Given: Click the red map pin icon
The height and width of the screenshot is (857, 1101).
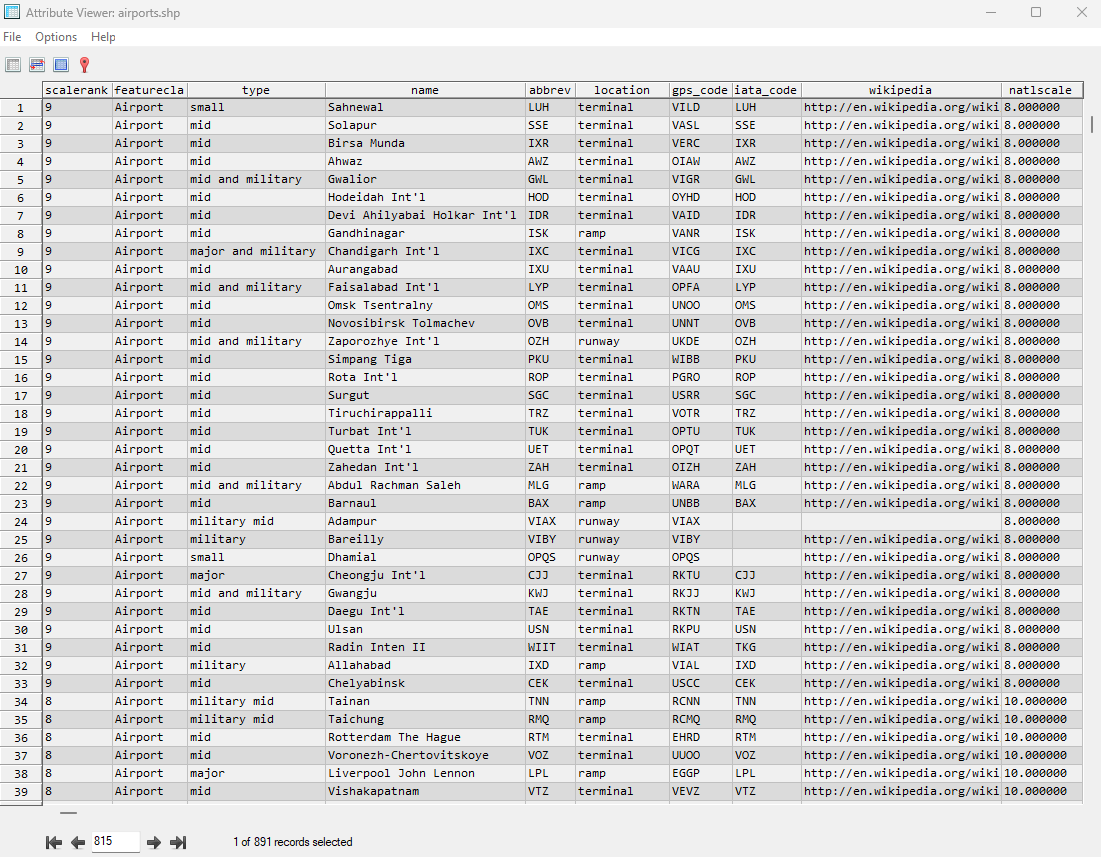Looking at the screenshot, I should coord(85,65).
